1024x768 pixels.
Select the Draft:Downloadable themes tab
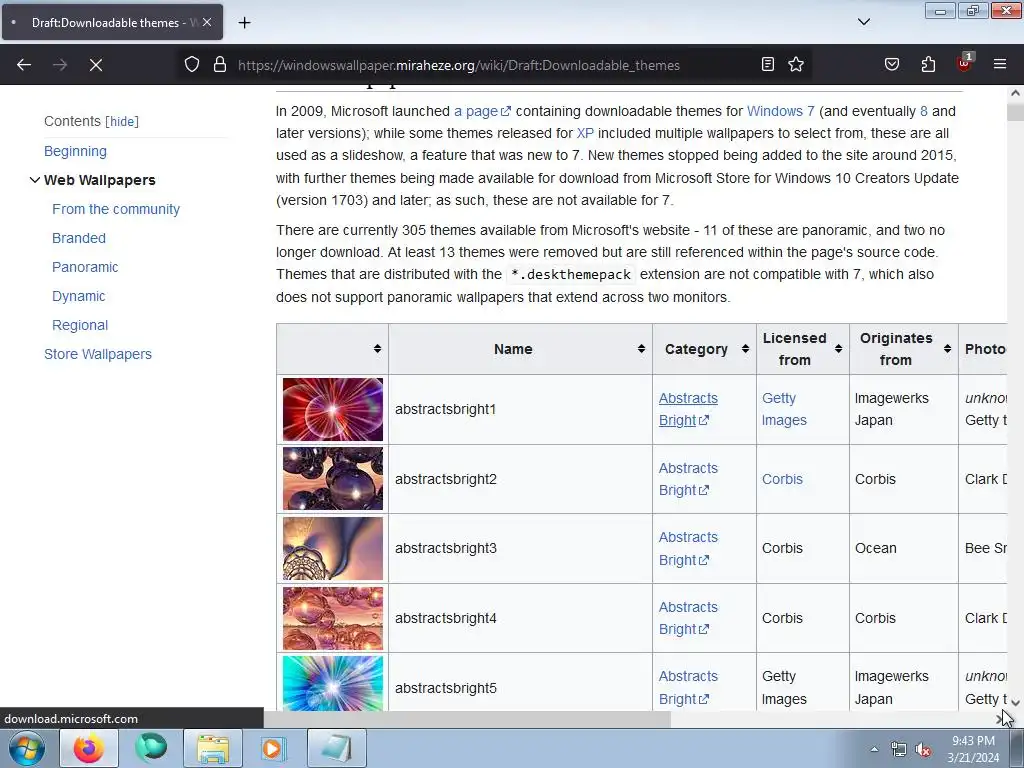click(x=112, y=22)
